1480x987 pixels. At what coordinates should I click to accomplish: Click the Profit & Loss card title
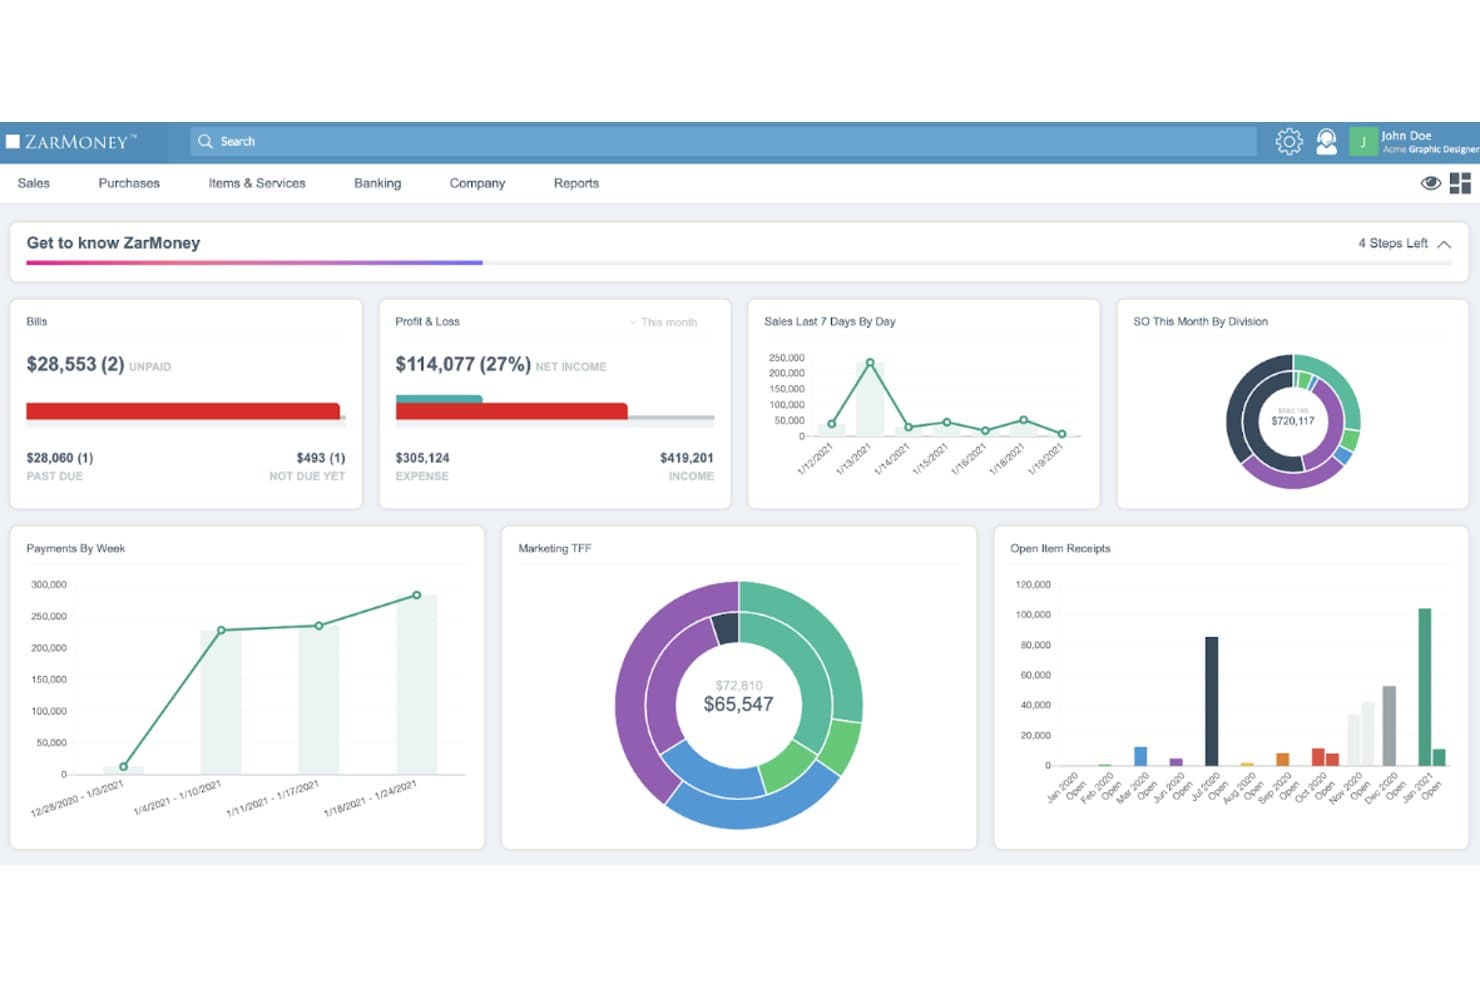pos(427,322)
